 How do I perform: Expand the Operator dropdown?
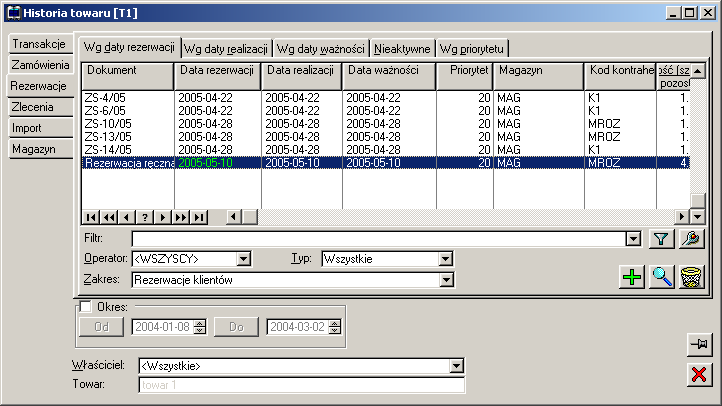tap(244, 259)
